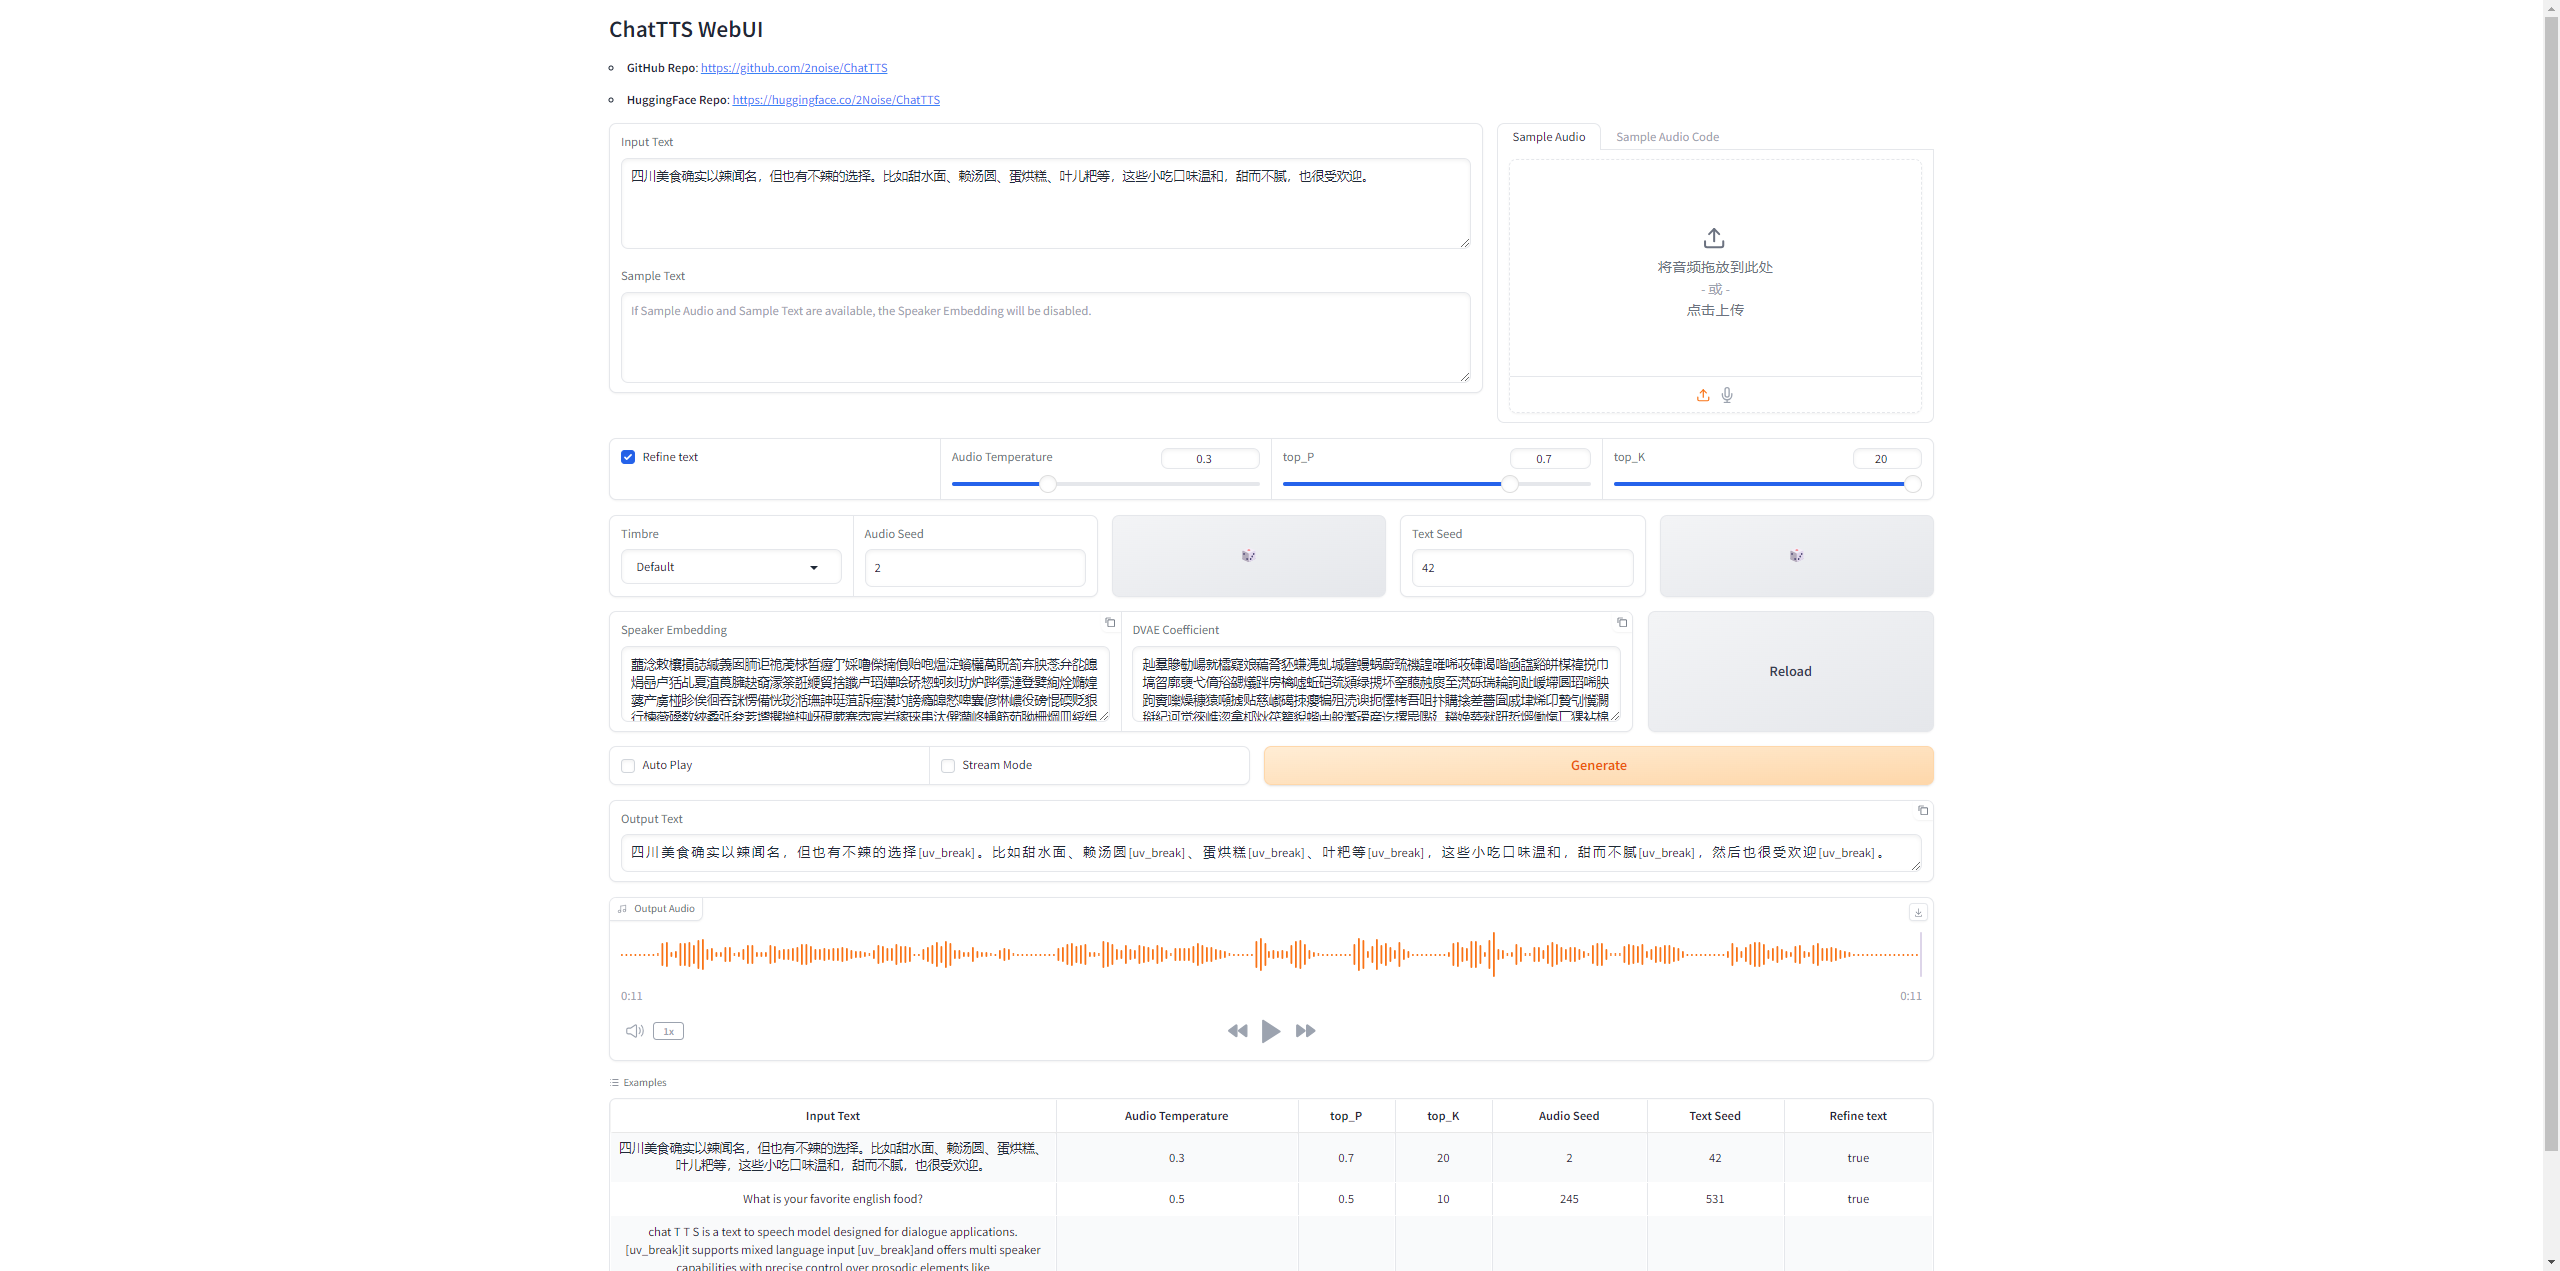Image resolution: width=2560 pixels, height=1271 pixels.
Task: Select the Sichuan food example row
Action: point(1270,1157)
